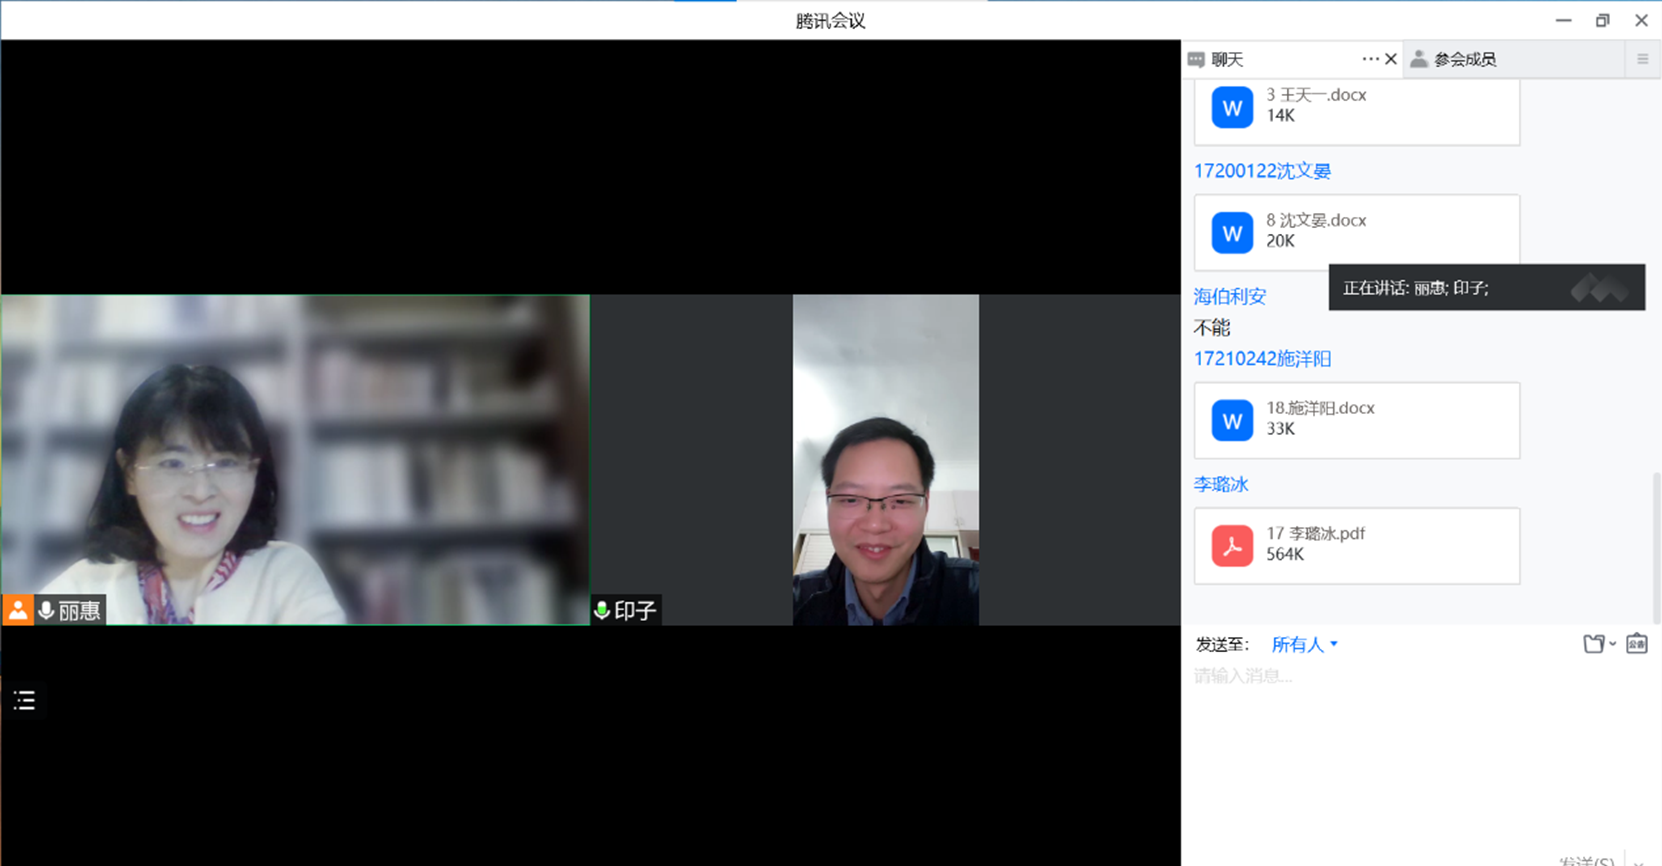The image size is (1662, 866).
Task: Click the send file folder icon
Action: pyautogui.click(x=1593, y=644)
